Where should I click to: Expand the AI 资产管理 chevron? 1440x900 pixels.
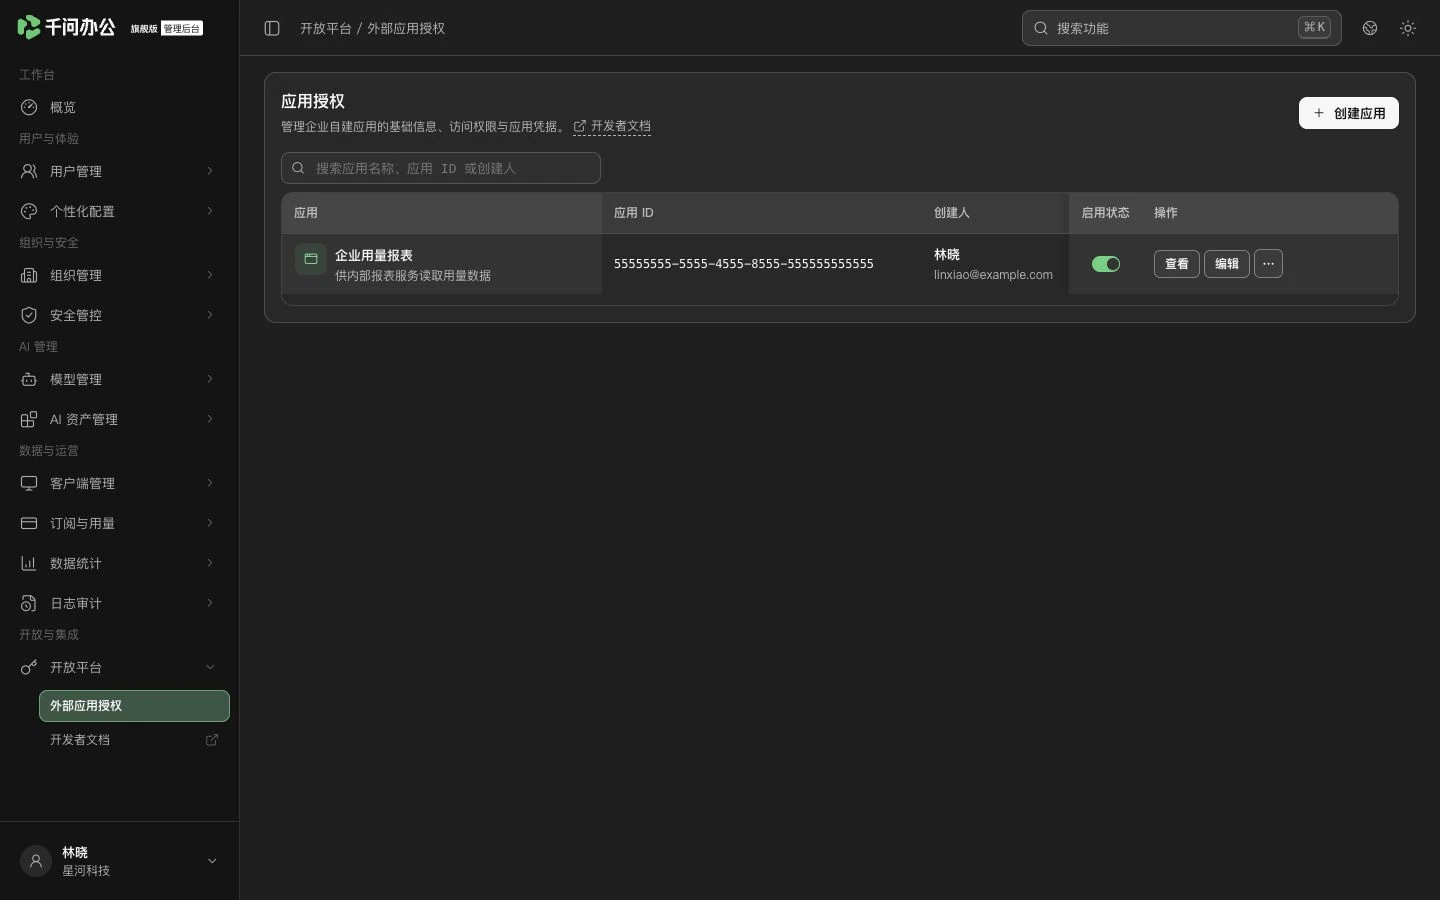(210, 419)
